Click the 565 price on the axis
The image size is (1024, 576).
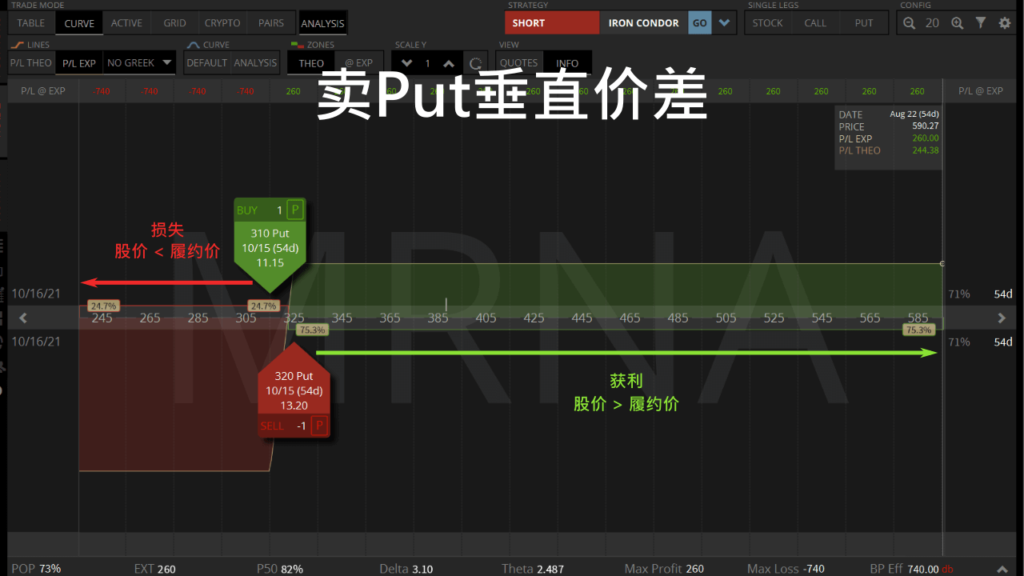[x=870, y=318]
